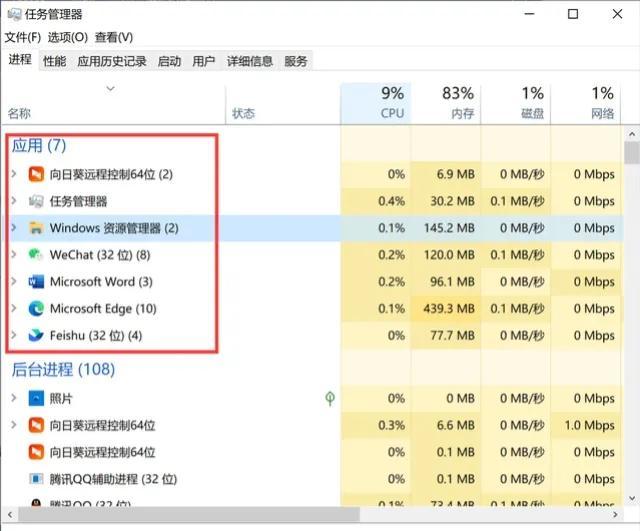The image size is (640, 531).
Task: Click the Microsoft Word icon
Action: click(x=37, y=282)
